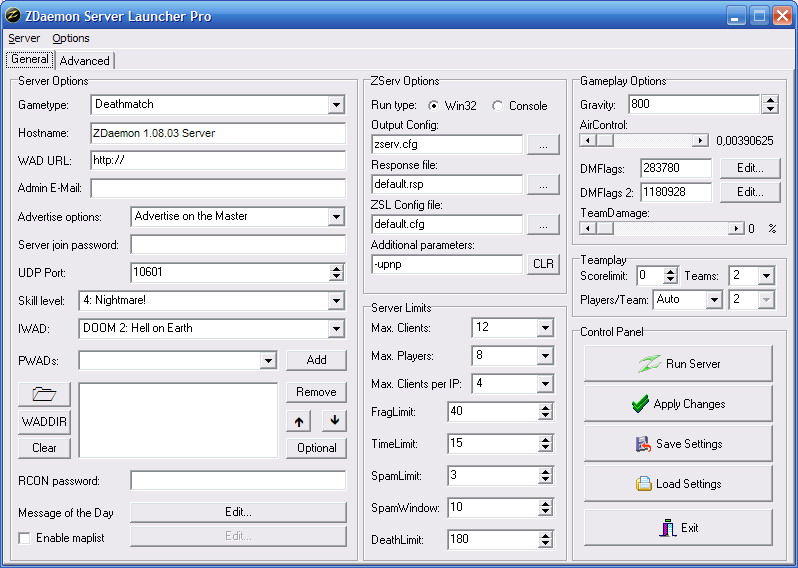Enable the maplist checkbox
The image size is (798, 568).
25,538
